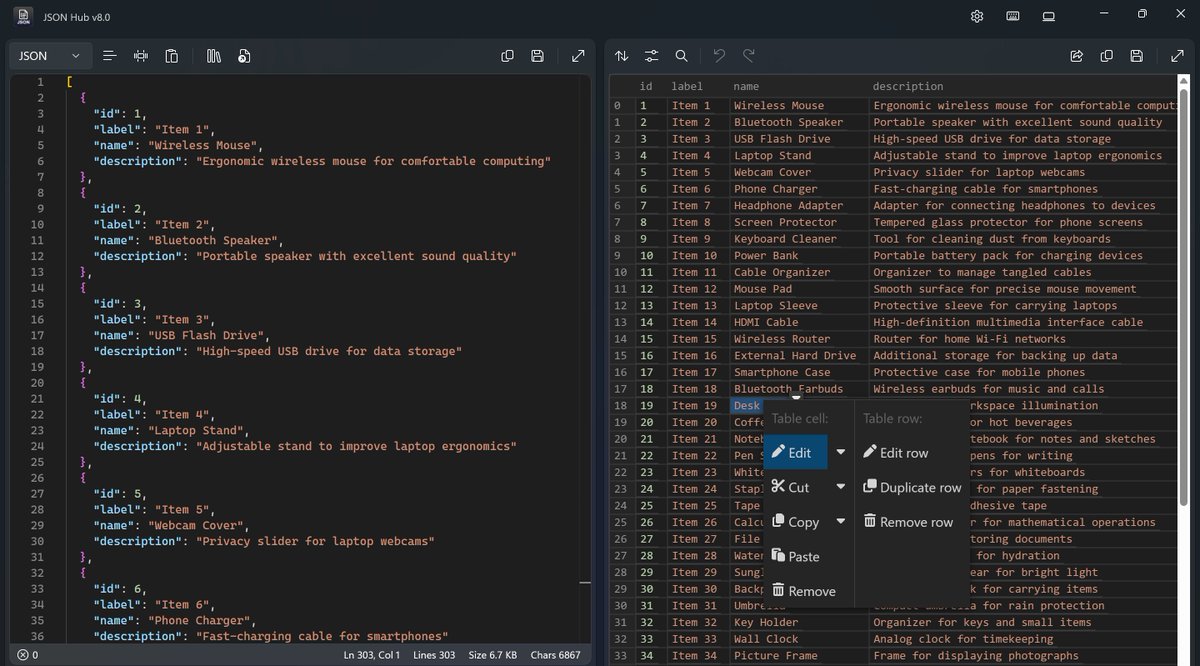Screen dimensions: 1200x666
Task: Click the 'Size 6.7 KB' status entry
Action: 493,655
